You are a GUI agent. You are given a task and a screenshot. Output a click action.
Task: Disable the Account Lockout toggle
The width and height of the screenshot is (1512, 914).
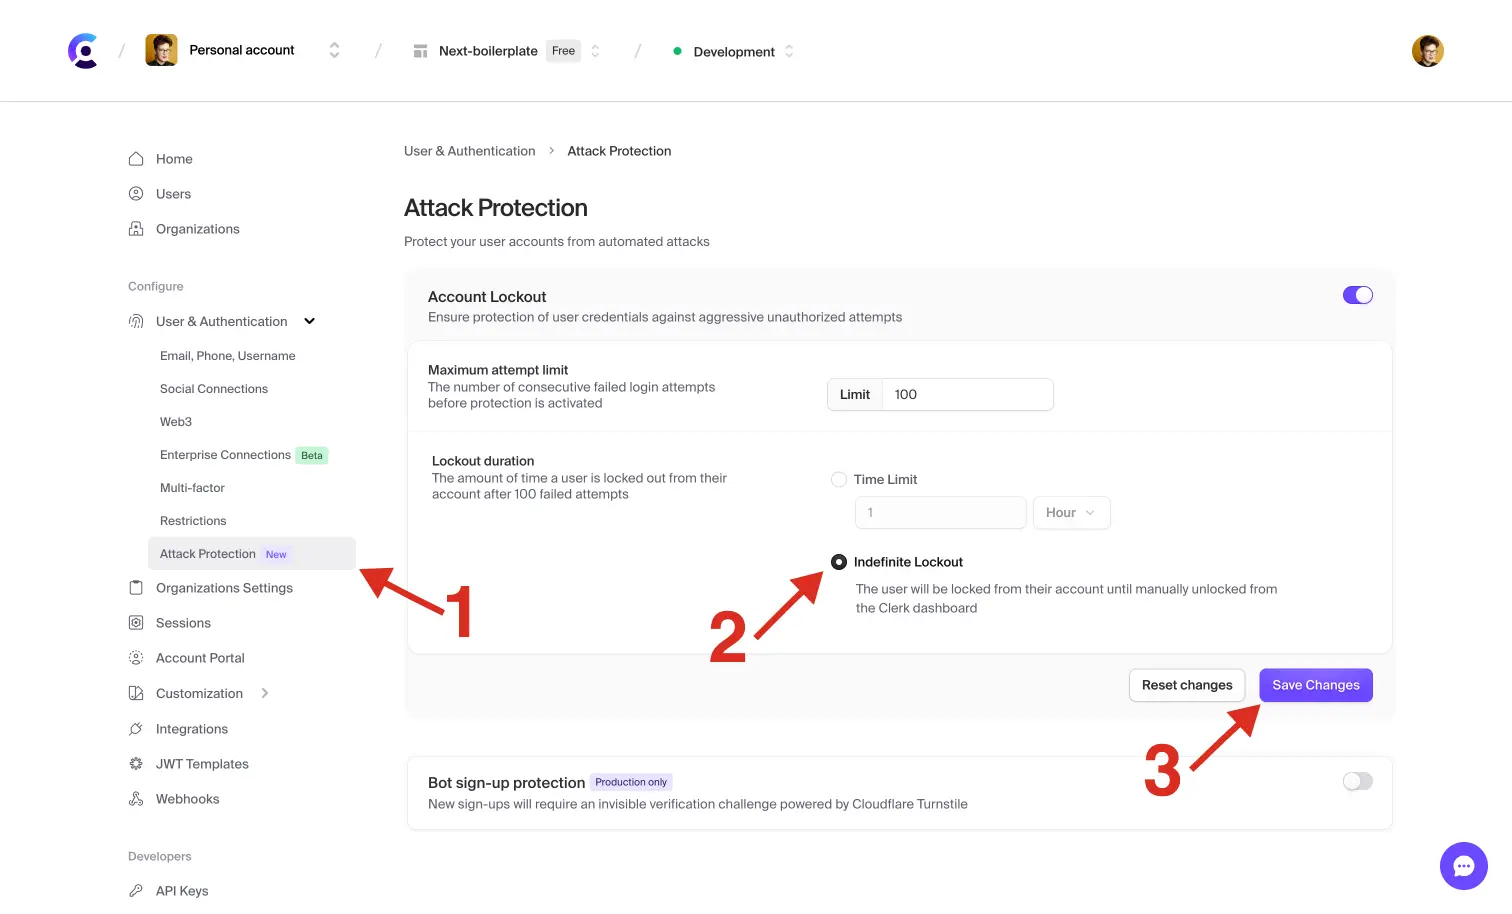coord(1357,295)
